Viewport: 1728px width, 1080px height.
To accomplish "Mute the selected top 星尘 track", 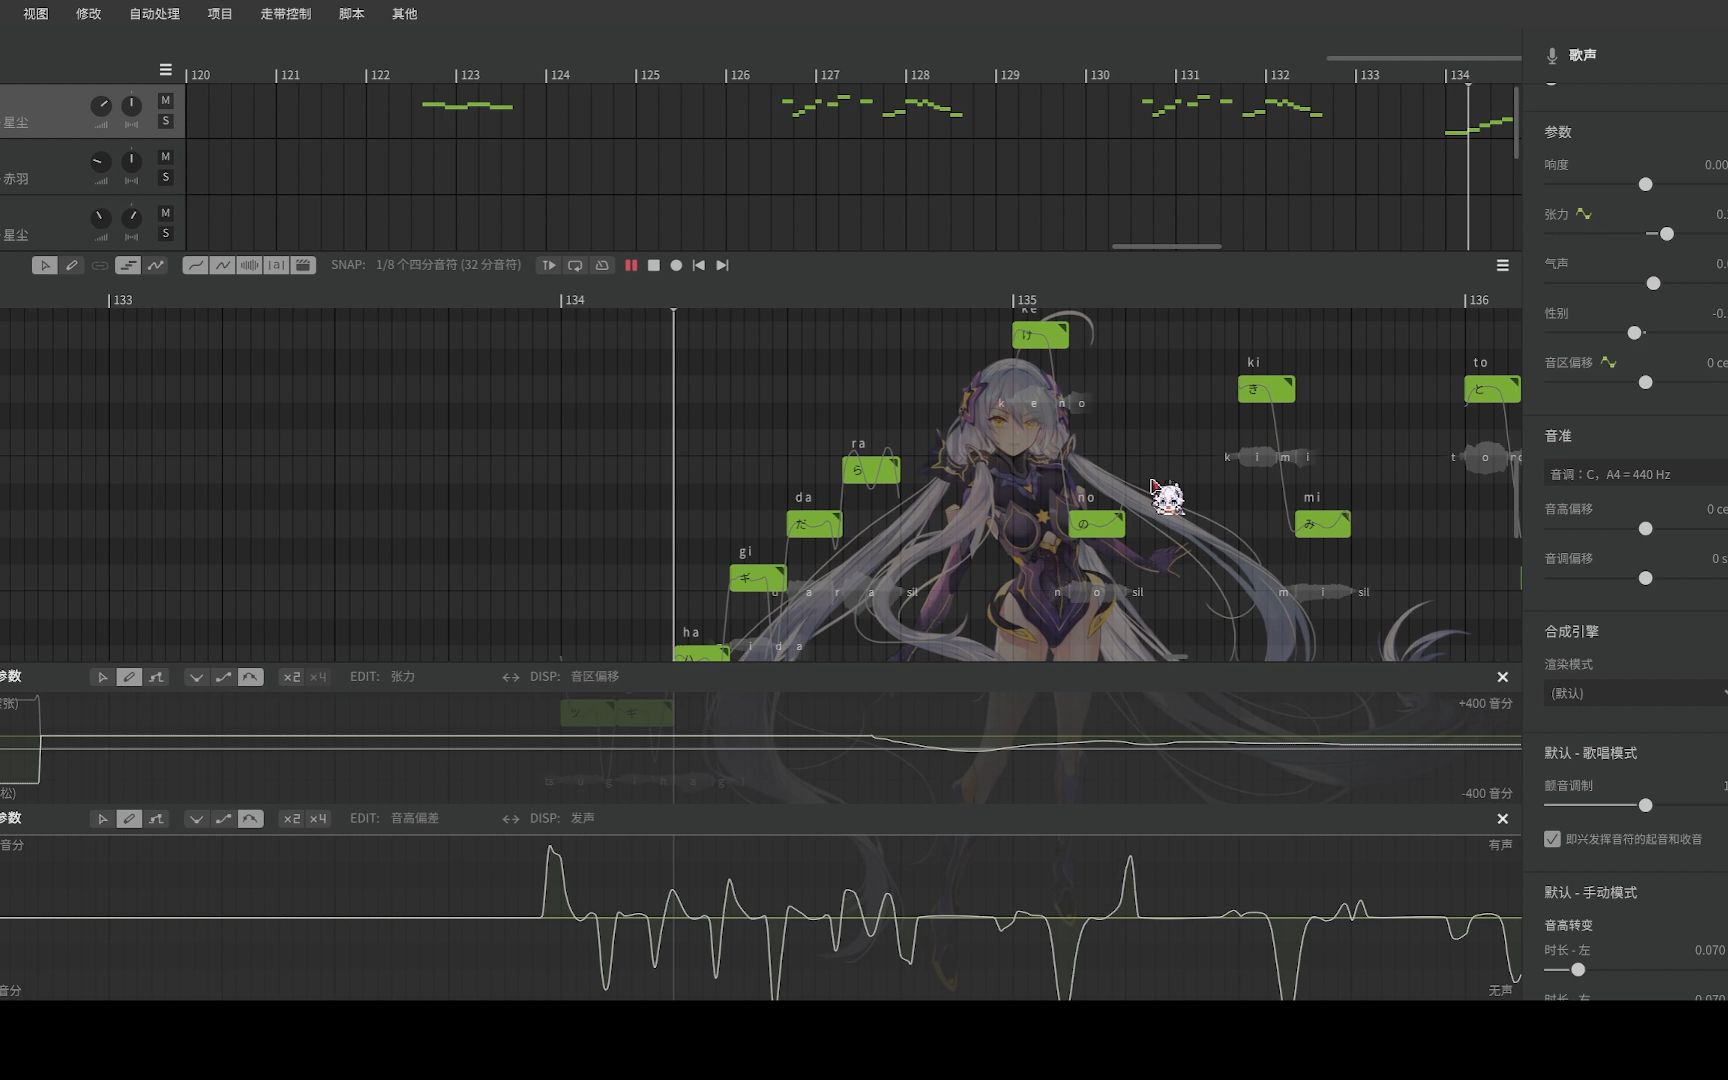I will tap(166, 100).
